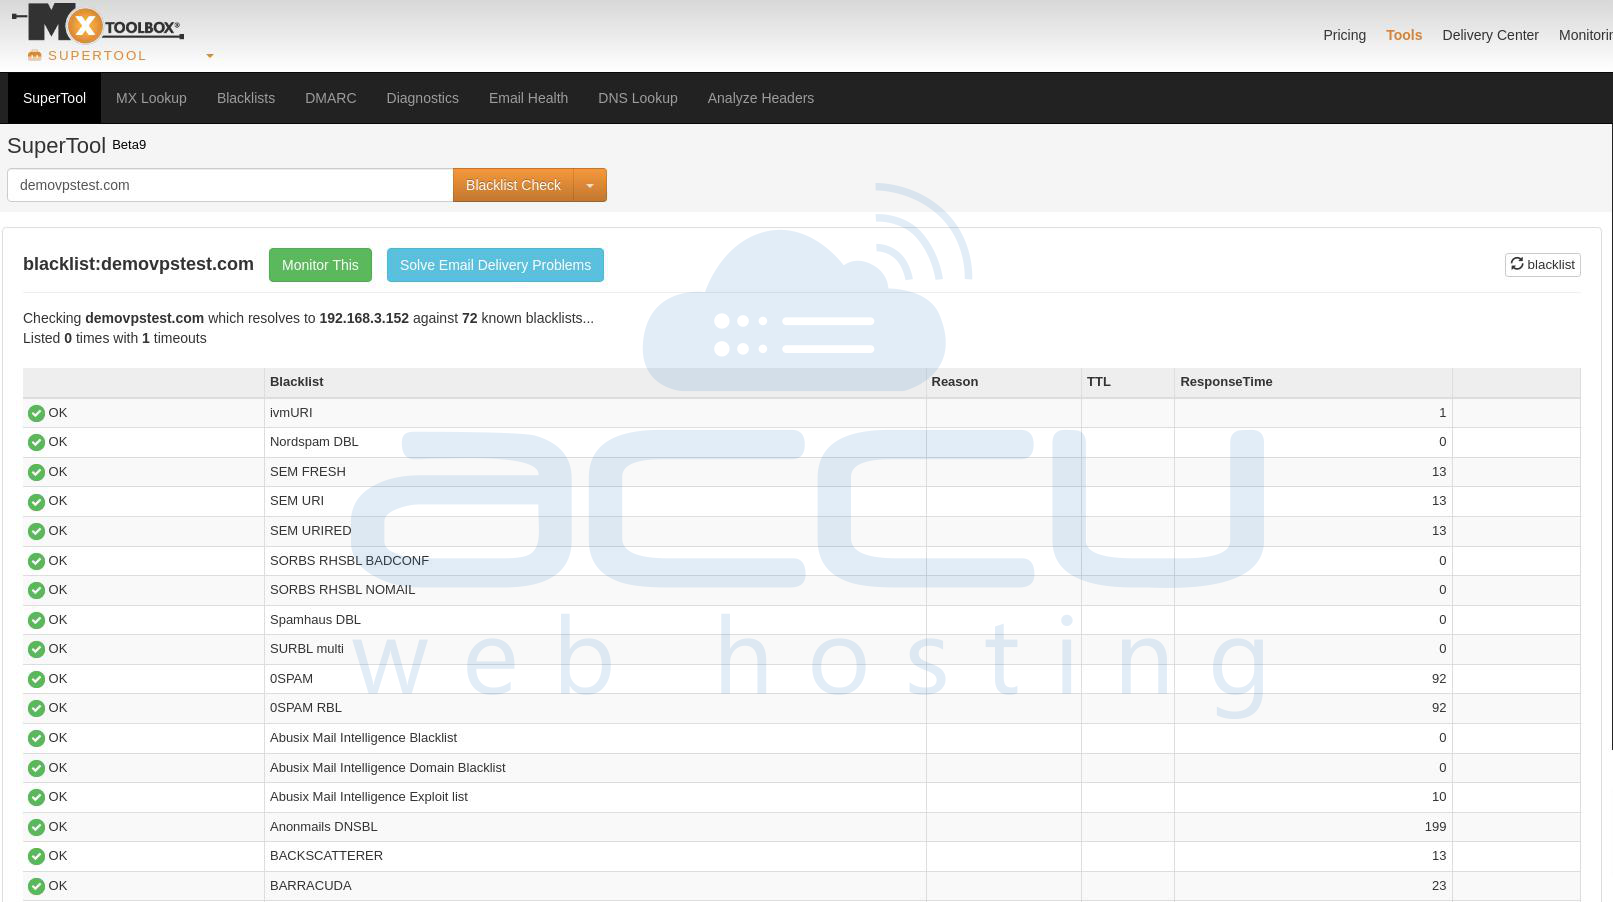Focus the domain input field demovpstest.com
1613x902 pixels.
[230, 185]
